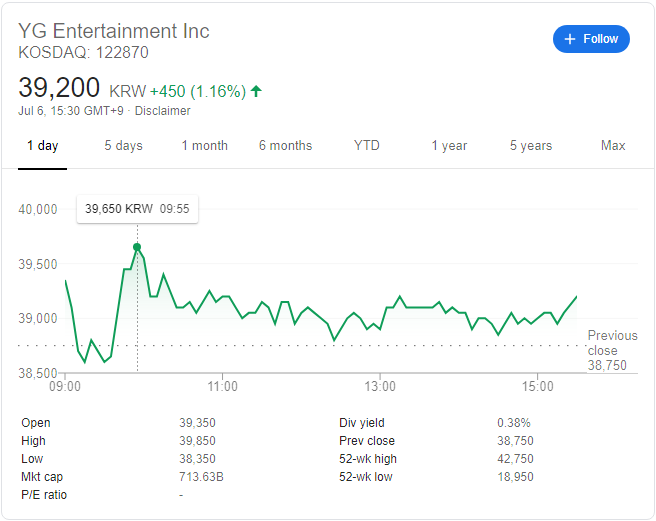
Task: Click the 13:00 axis label
Action: 380,386
